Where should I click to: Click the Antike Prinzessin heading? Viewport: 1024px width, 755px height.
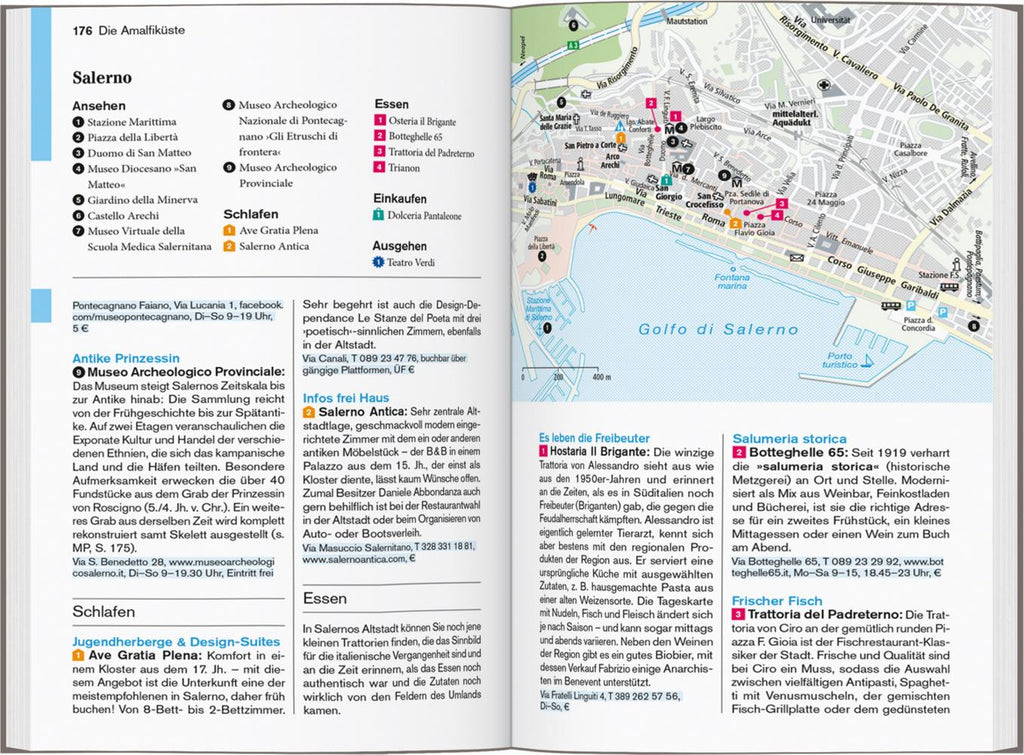tap(126, 358)
